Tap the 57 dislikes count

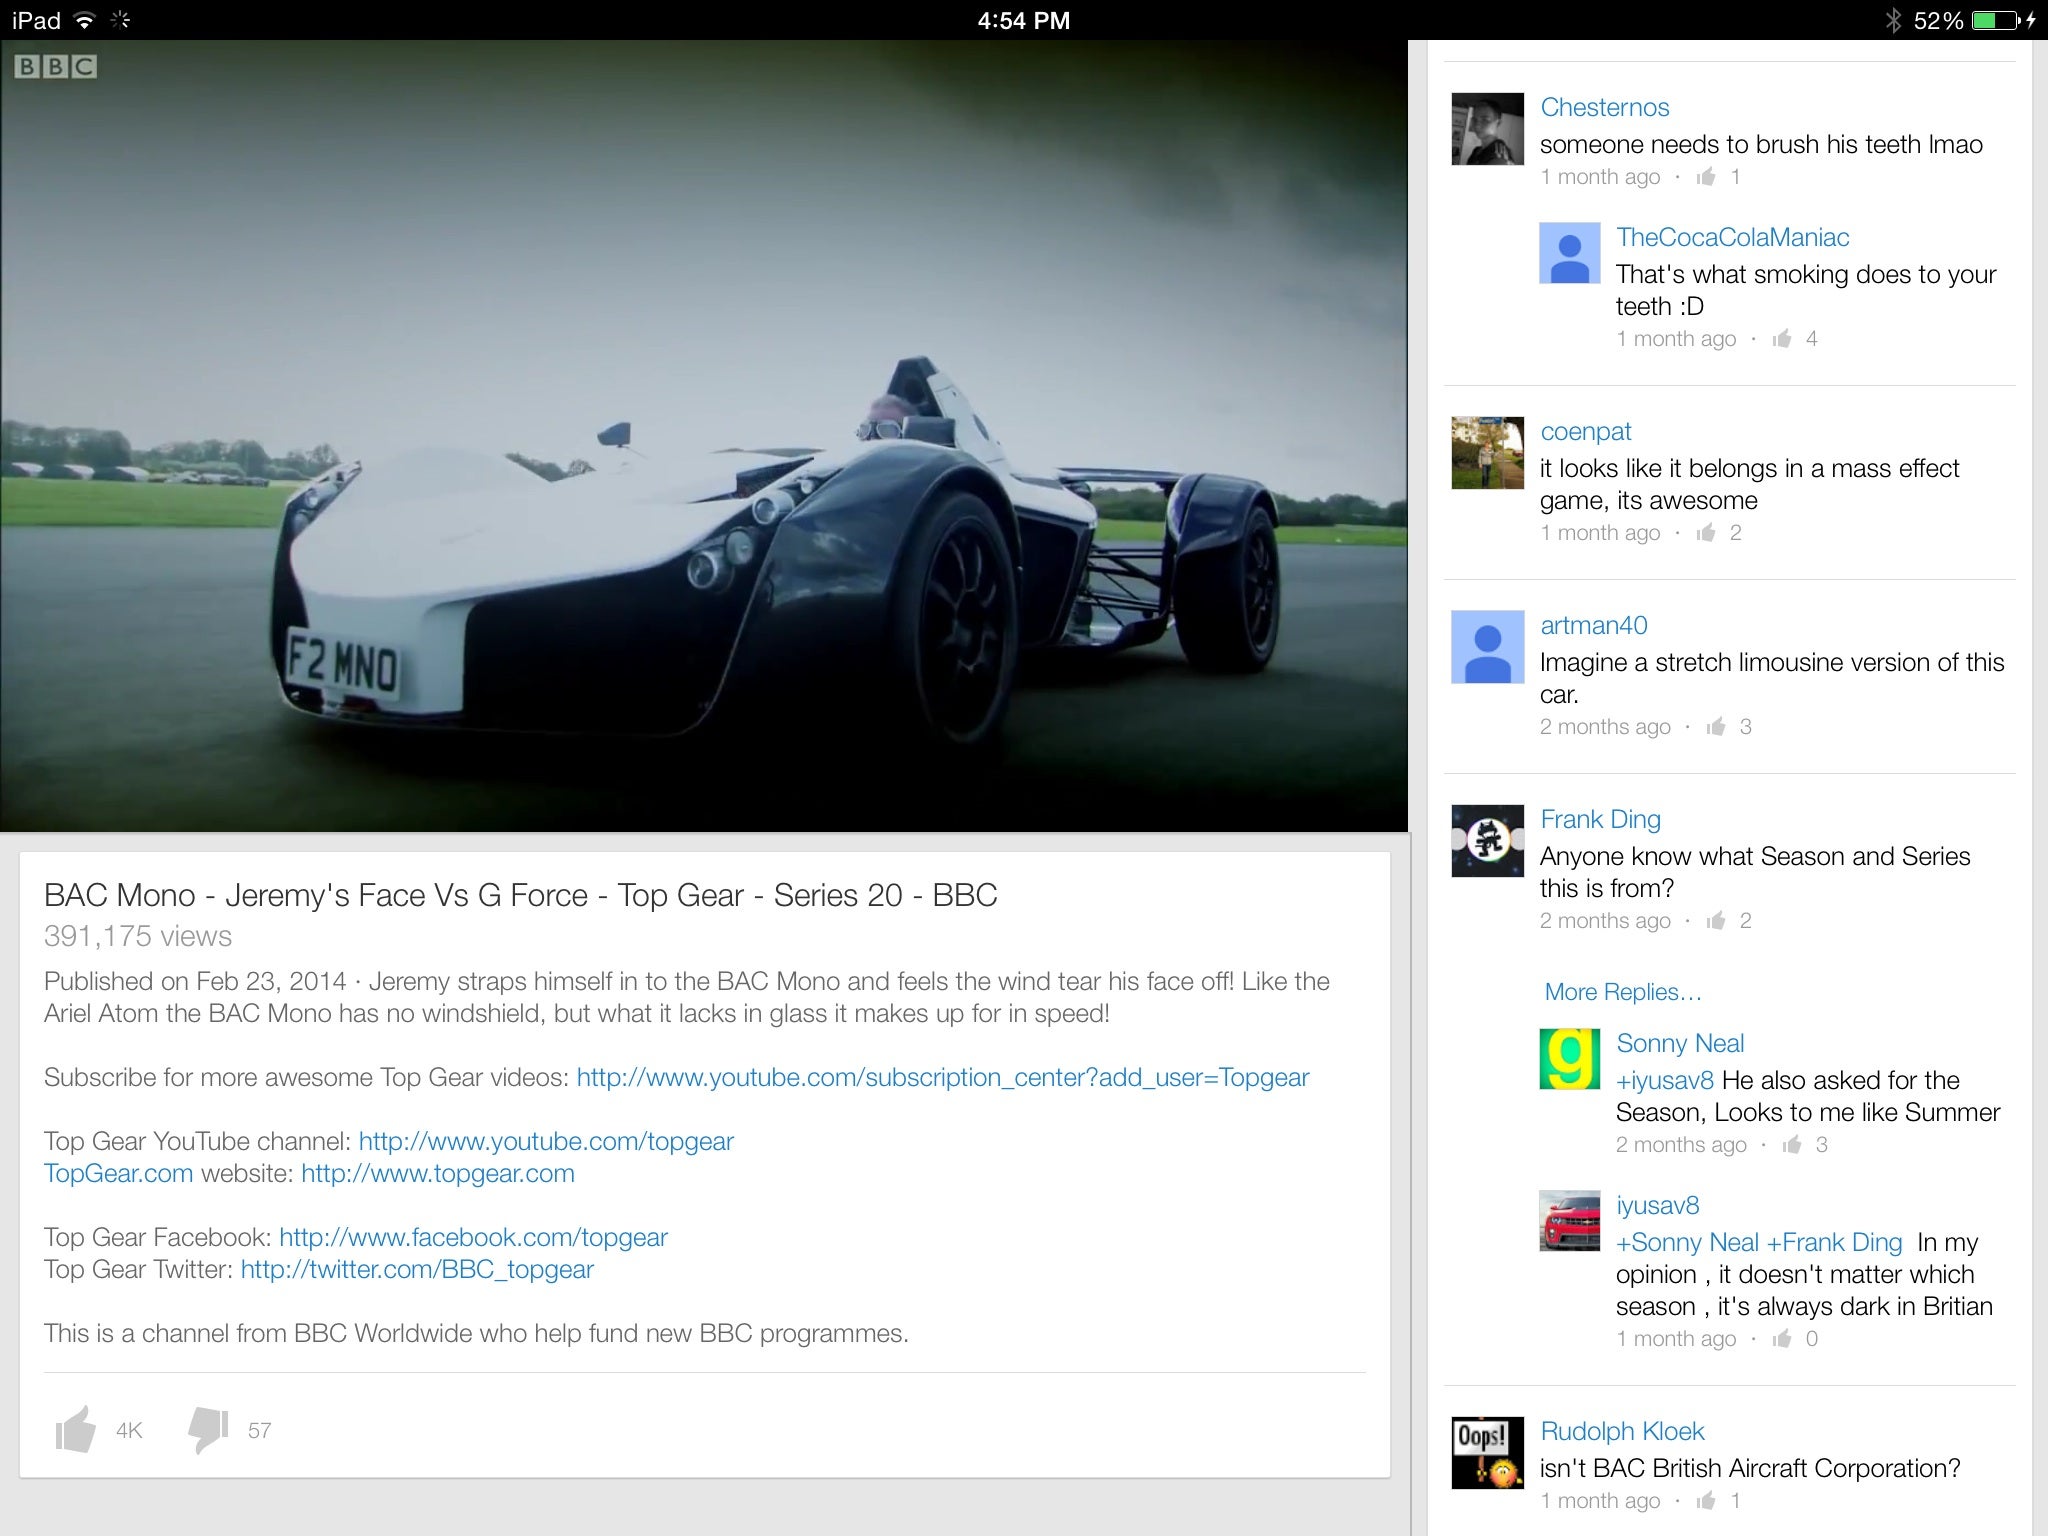(259, 1430)
